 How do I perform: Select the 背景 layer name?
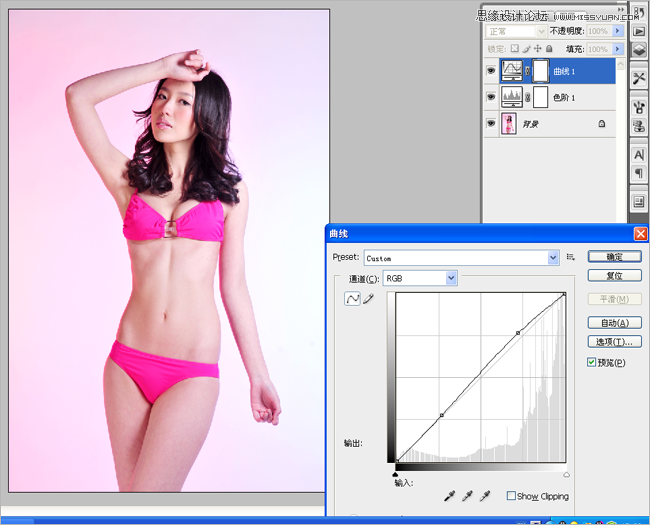tap(530, 124)
